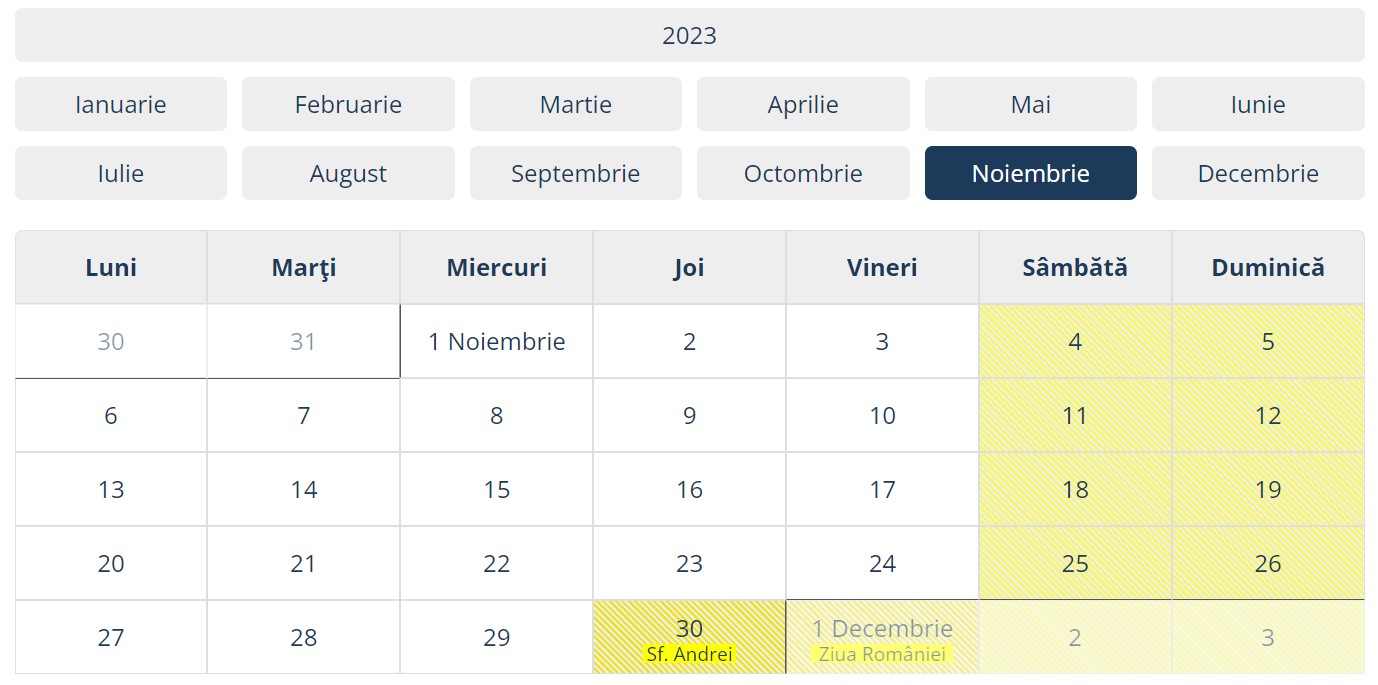Click the Sf. Andrei holiday label
This screenshot has width=1378, height=685.
coord(689,655)
